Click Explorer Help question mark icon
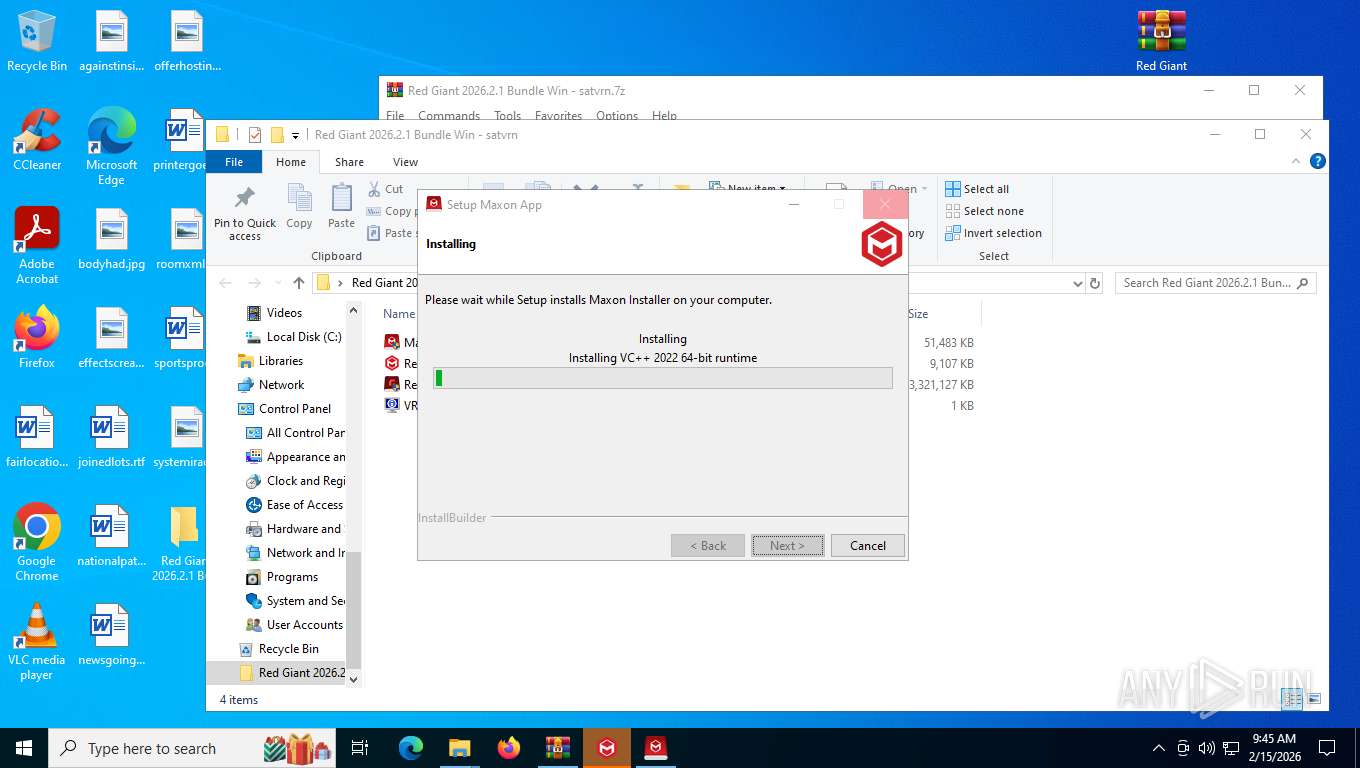1360x768 pixels. pos(1318,161)
